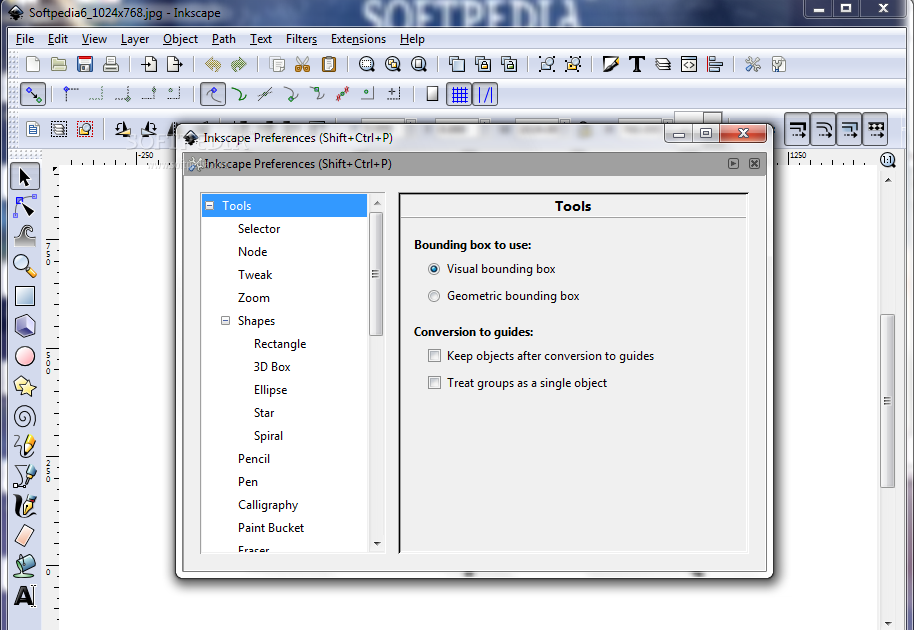Open the Extensions menu
This screenshot has height=630, width=914.
click(x=358, y=39)
